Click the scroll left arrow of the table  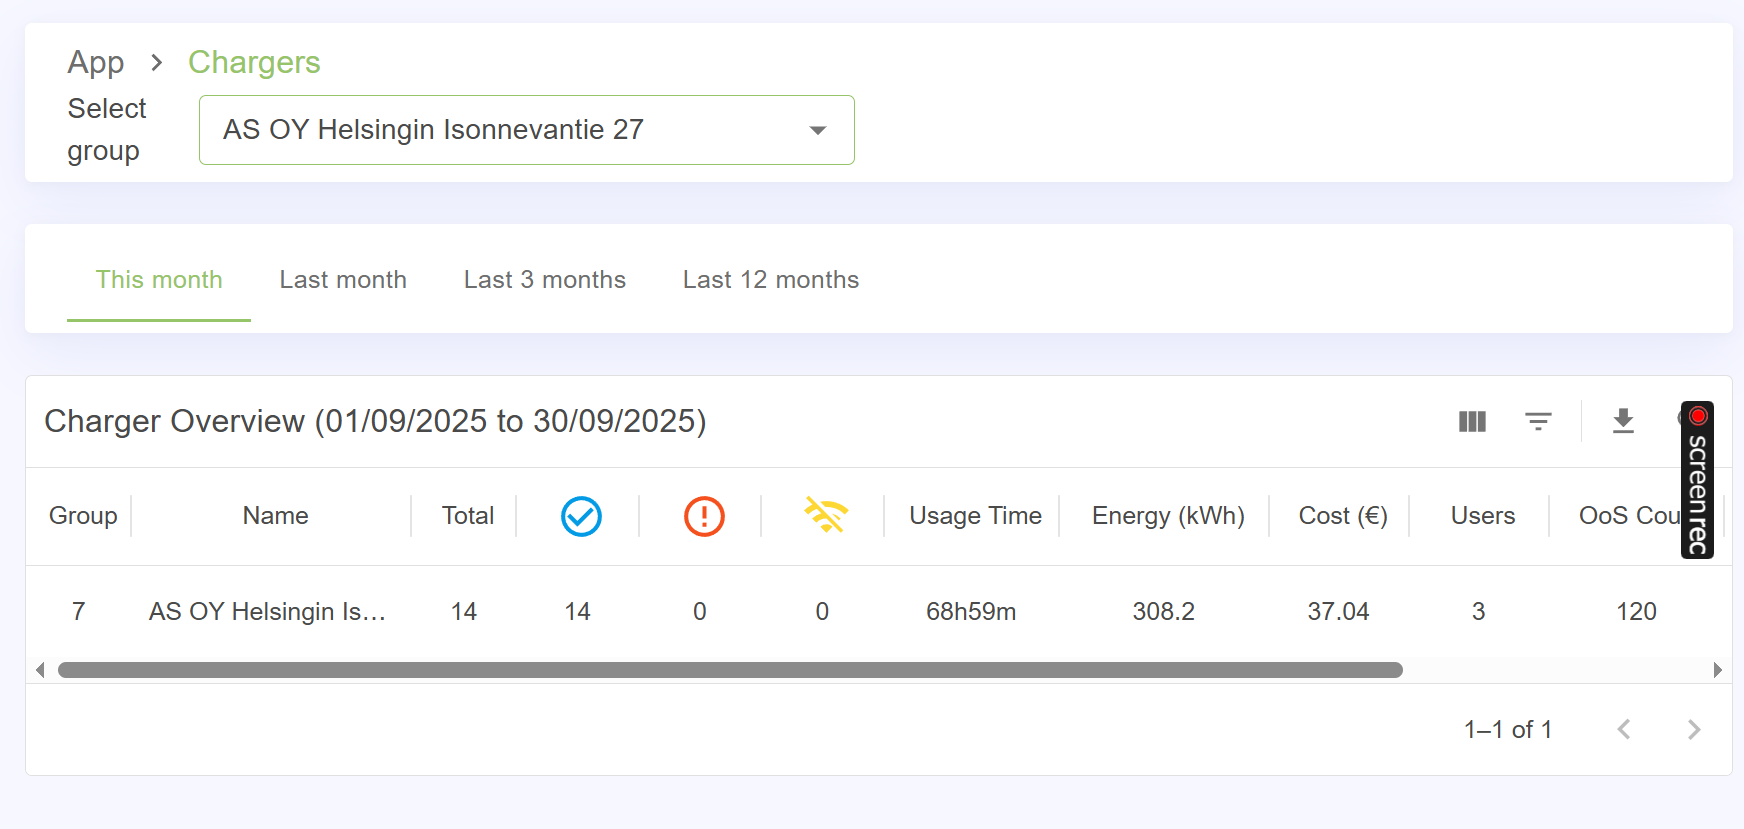pyautogui.click(x=40, y=670)
